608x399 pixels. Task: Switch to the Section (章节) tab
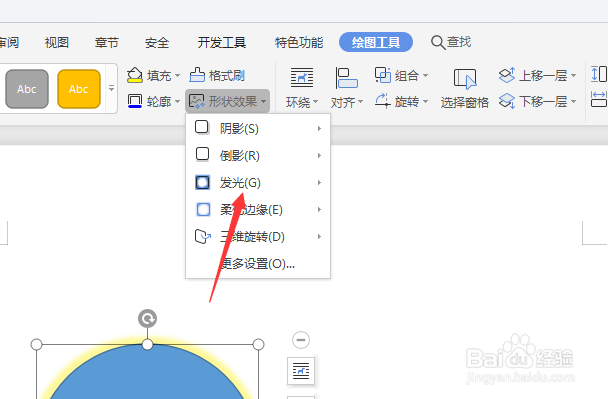(x=107, y=42)
